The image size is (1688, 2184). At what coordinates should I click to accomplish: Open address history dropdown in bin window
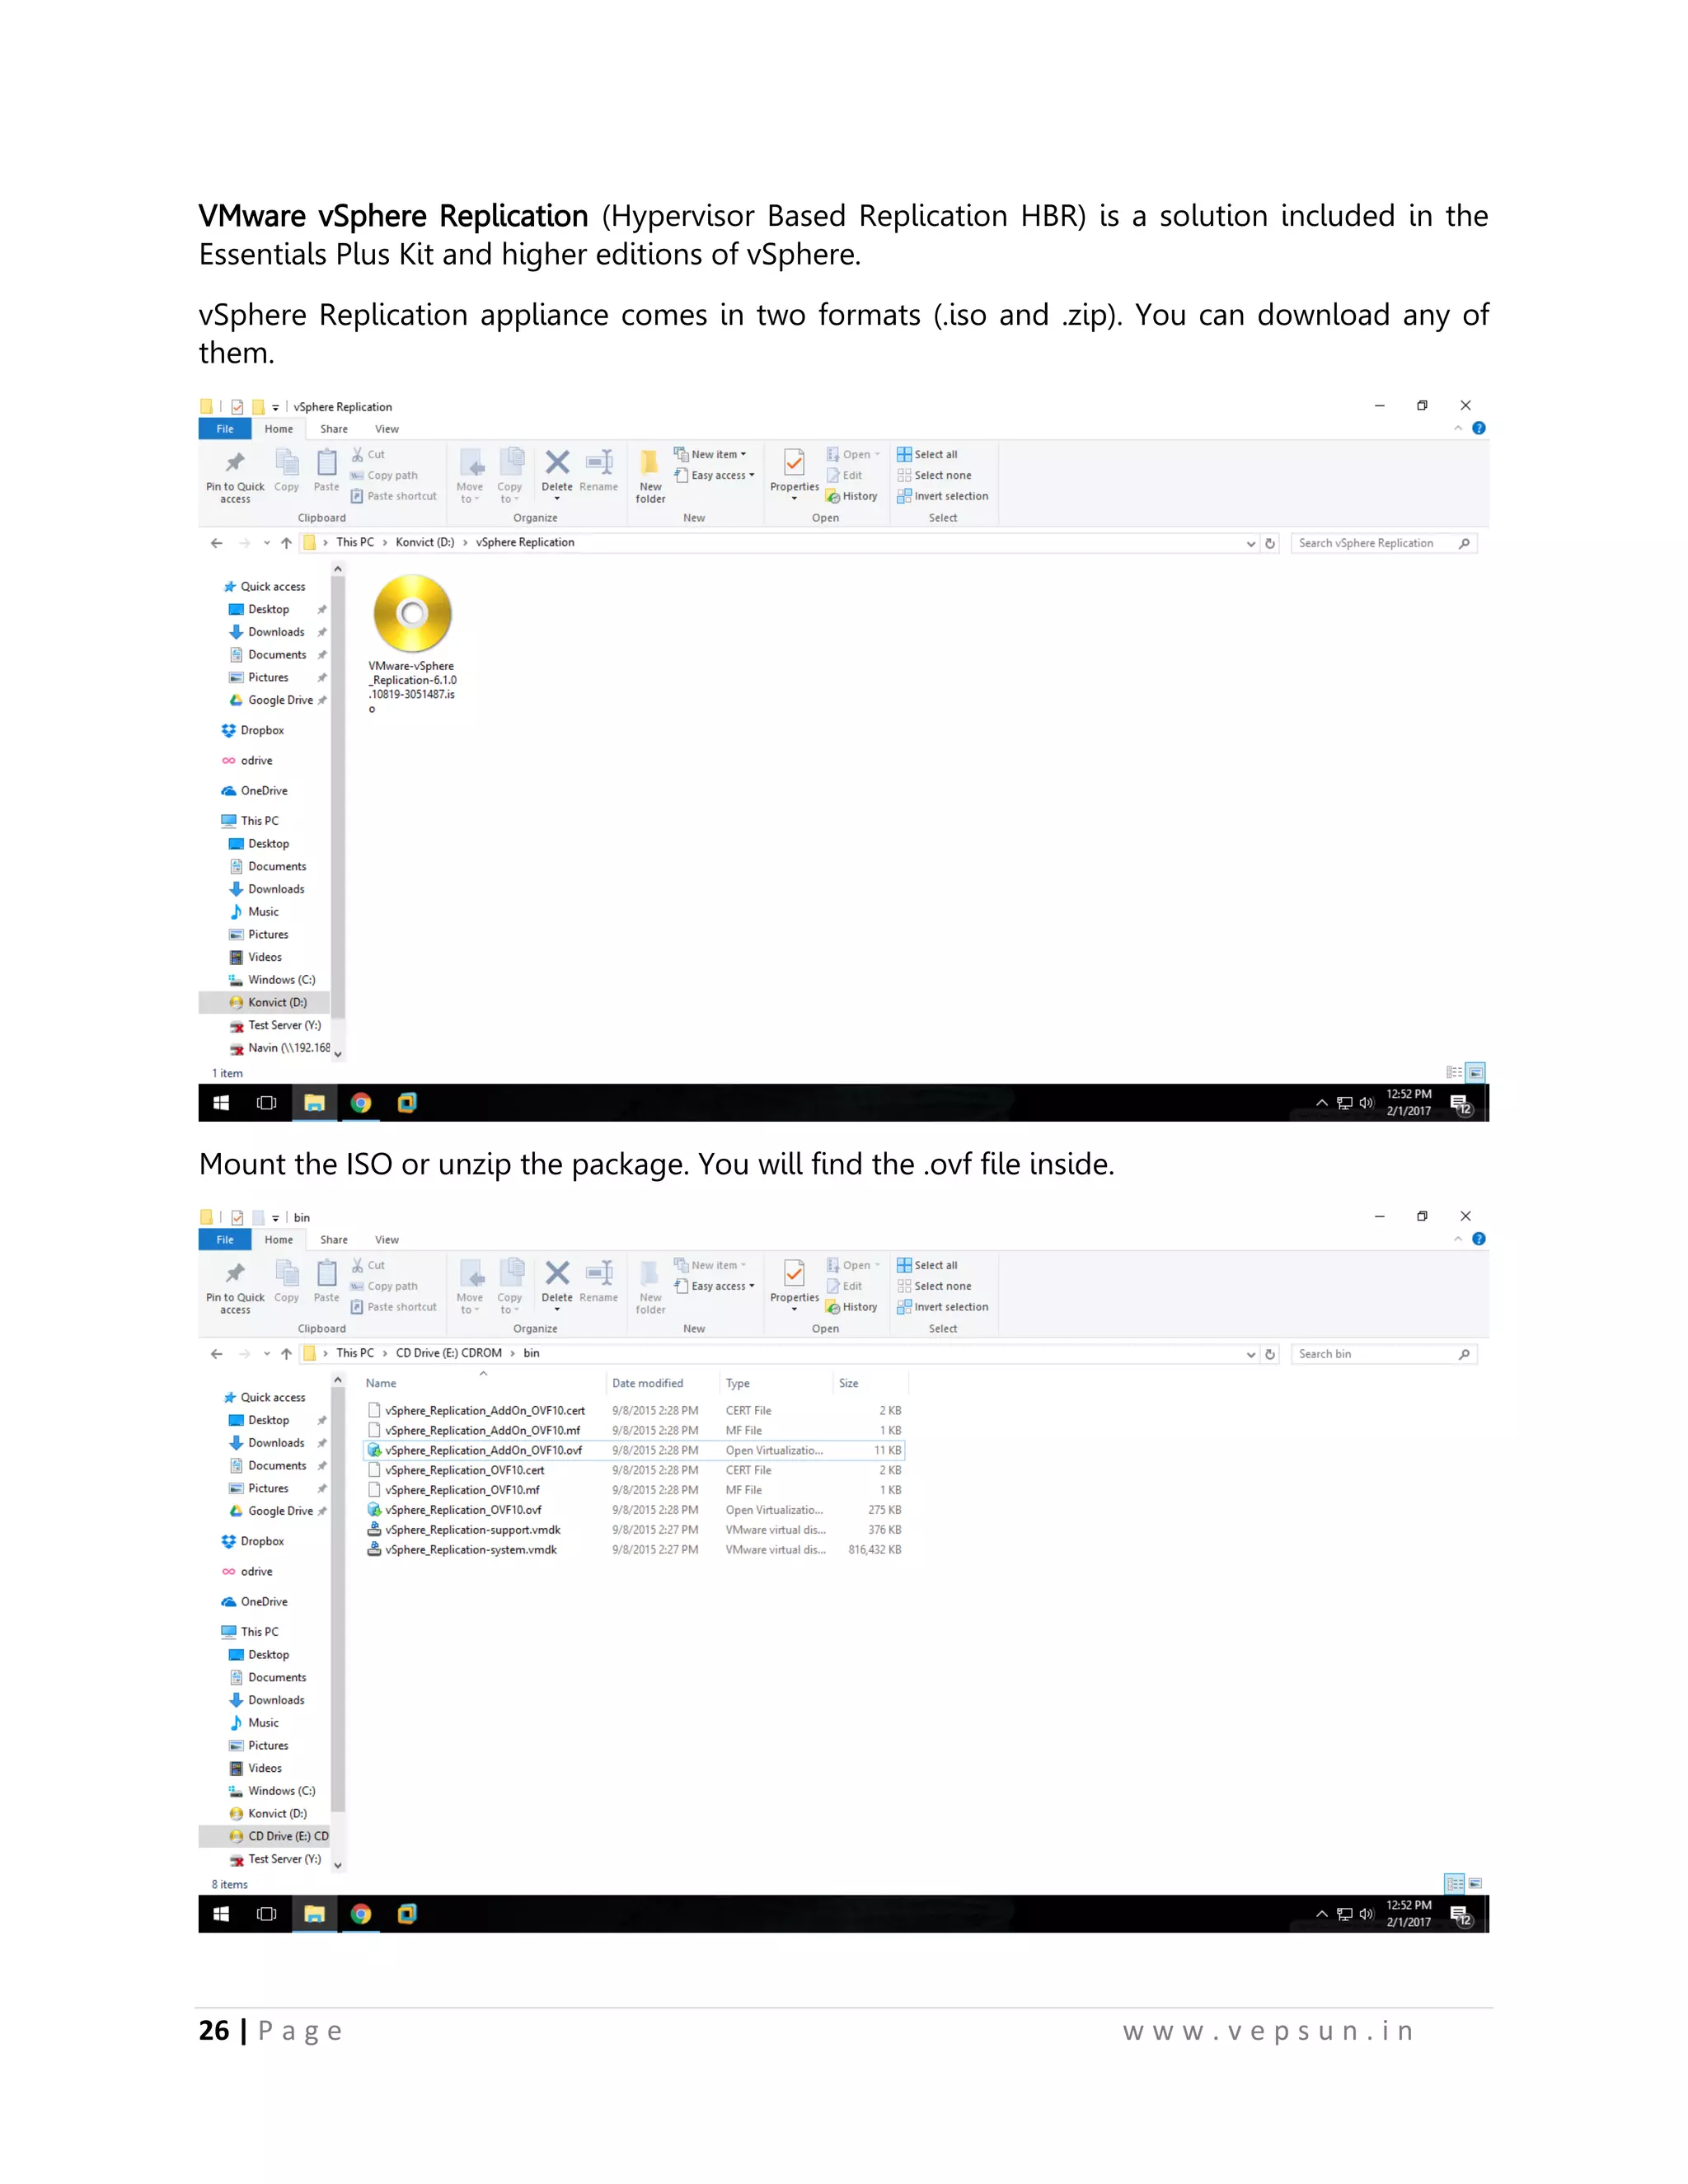1250,1354
